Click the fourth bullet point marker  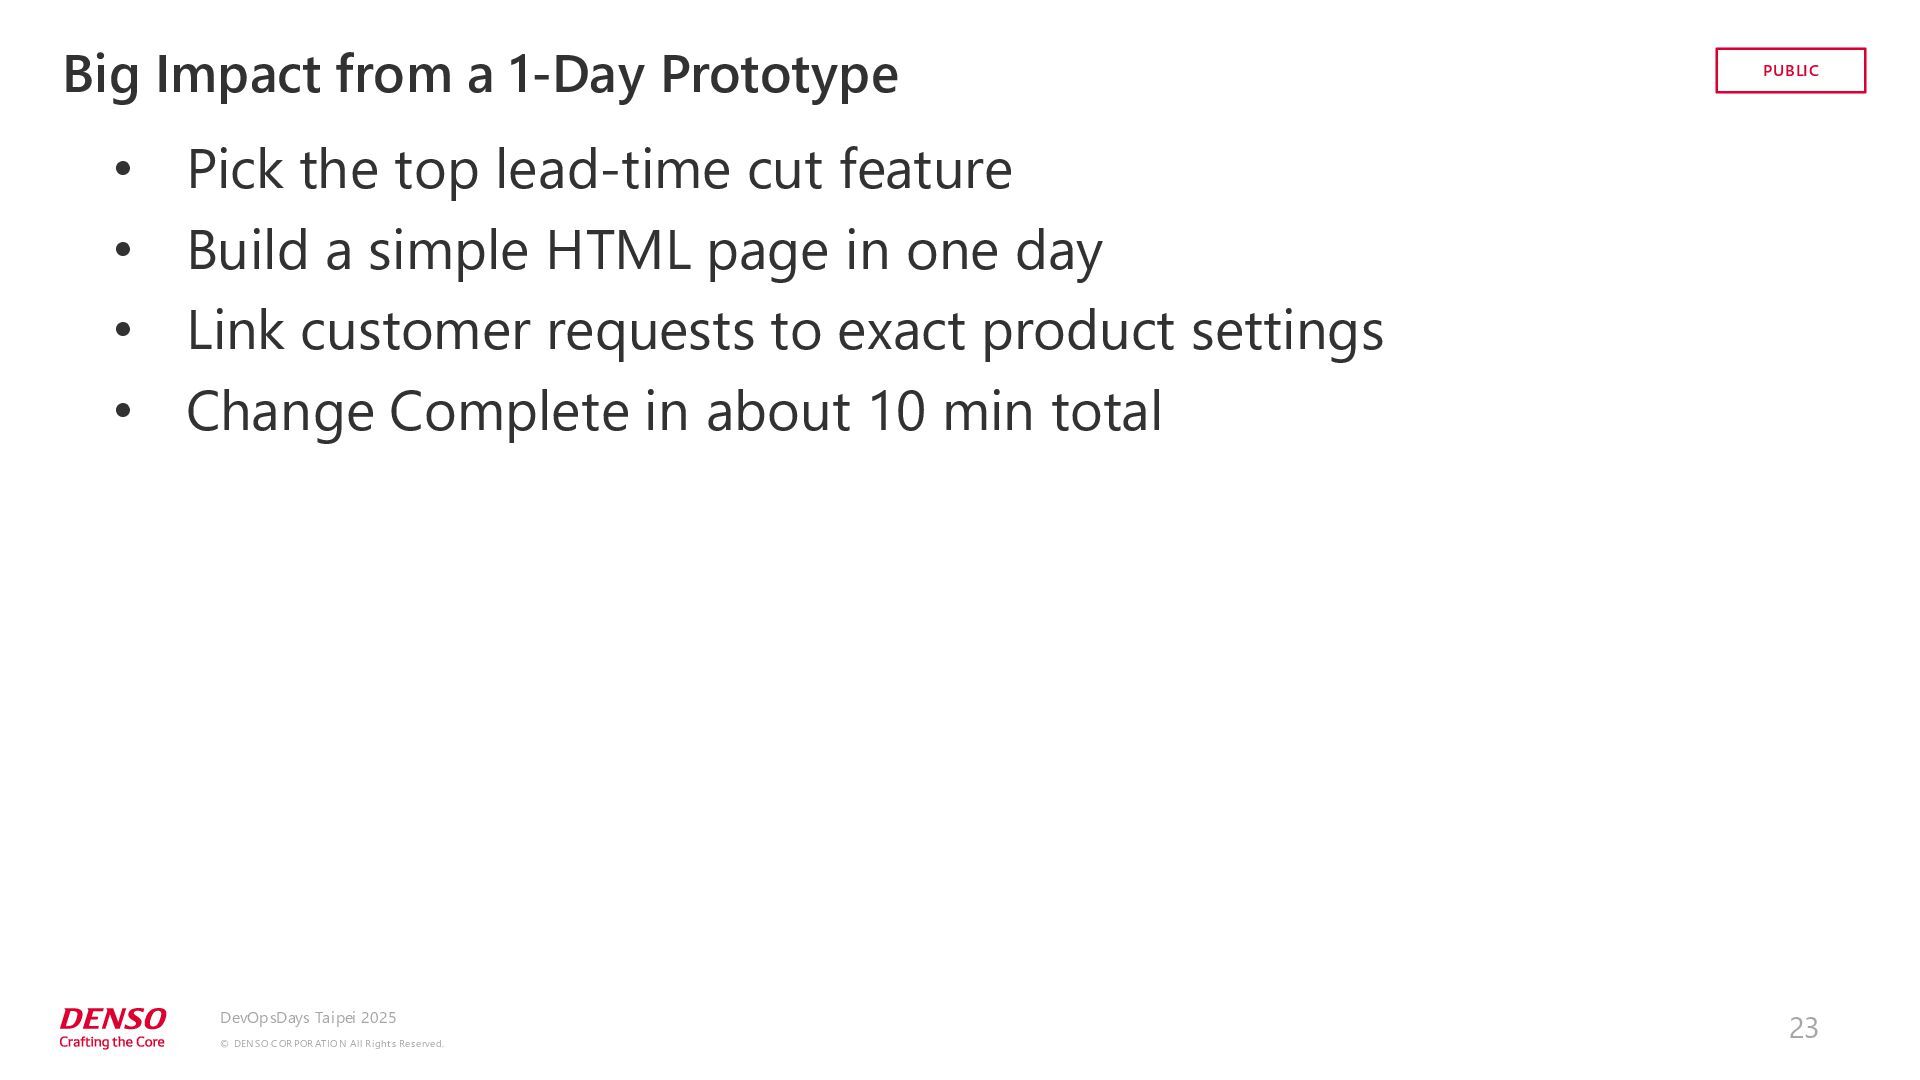tap(123, 411)
